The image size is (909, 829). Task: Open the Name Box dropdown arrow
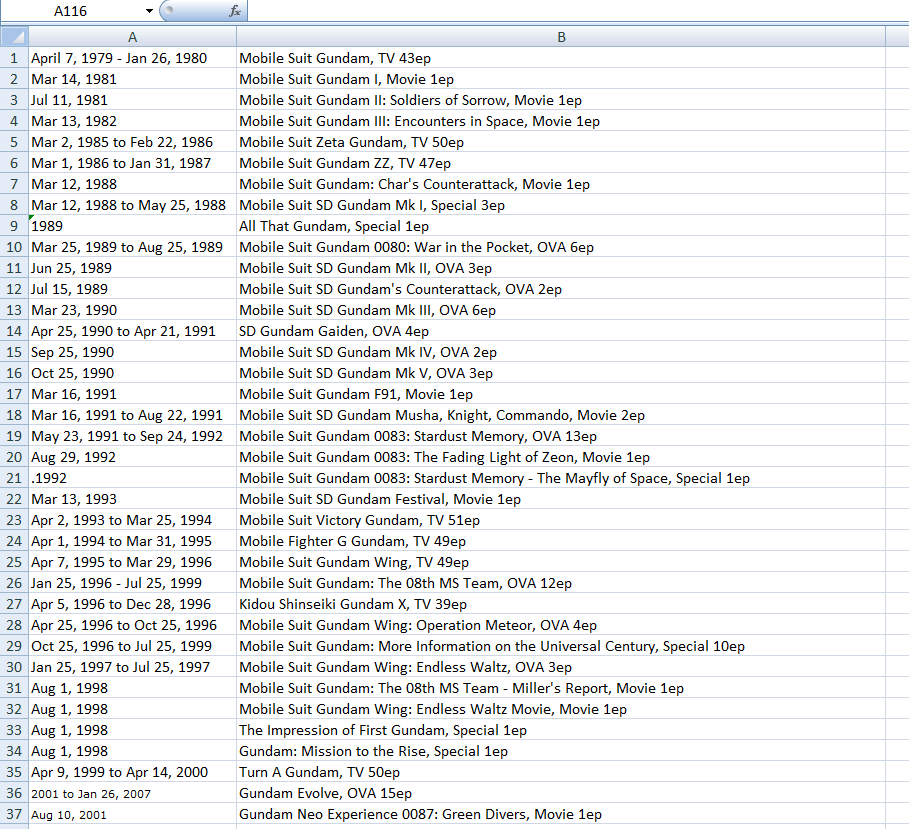149,11
